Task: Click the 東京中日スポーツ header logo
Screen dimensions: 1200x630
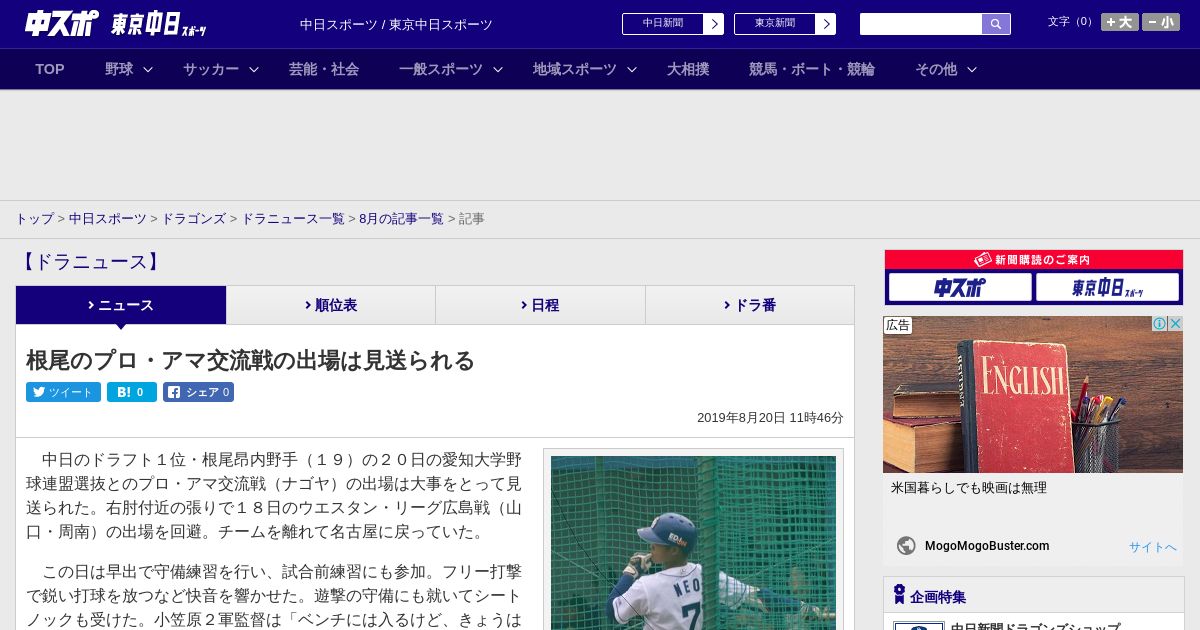Action: tap(158, 24)
